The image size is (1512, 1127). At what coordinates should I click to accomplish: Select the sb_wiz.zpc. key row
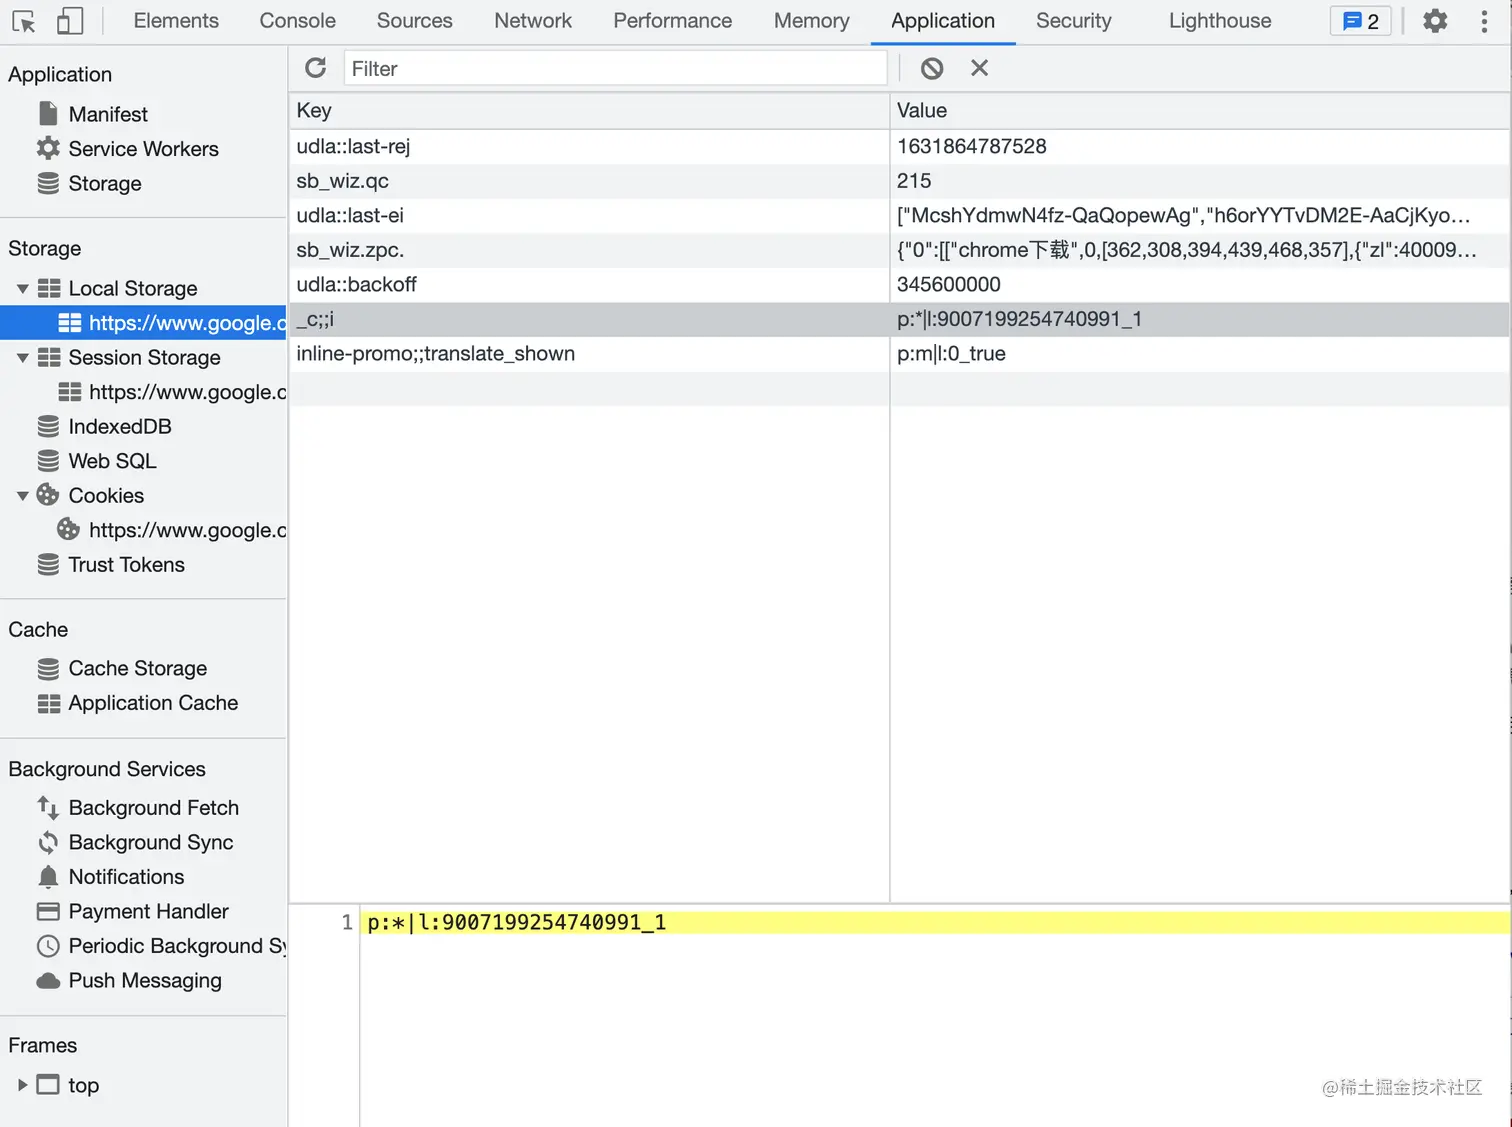(589, 250)
